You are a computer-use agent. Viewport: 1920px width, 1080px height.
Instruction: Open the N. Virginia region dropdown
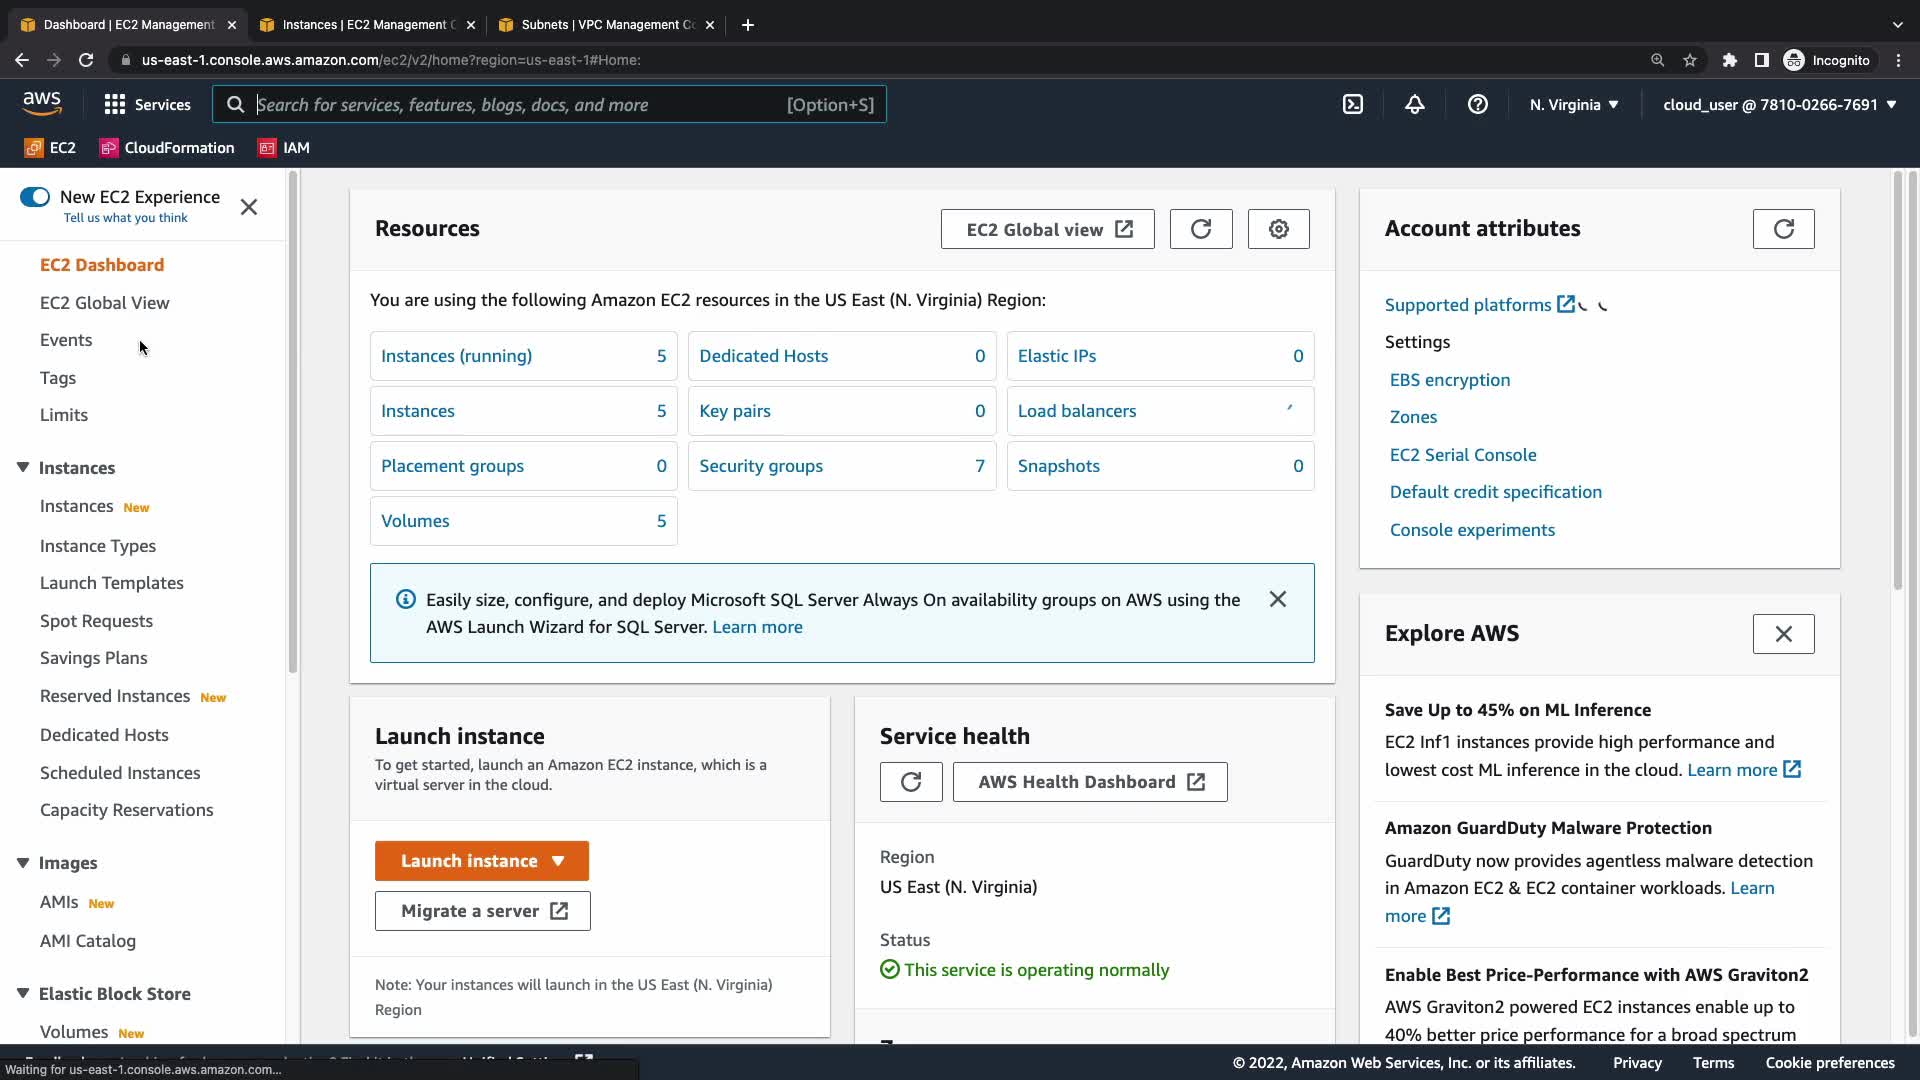pos(1573,104)
